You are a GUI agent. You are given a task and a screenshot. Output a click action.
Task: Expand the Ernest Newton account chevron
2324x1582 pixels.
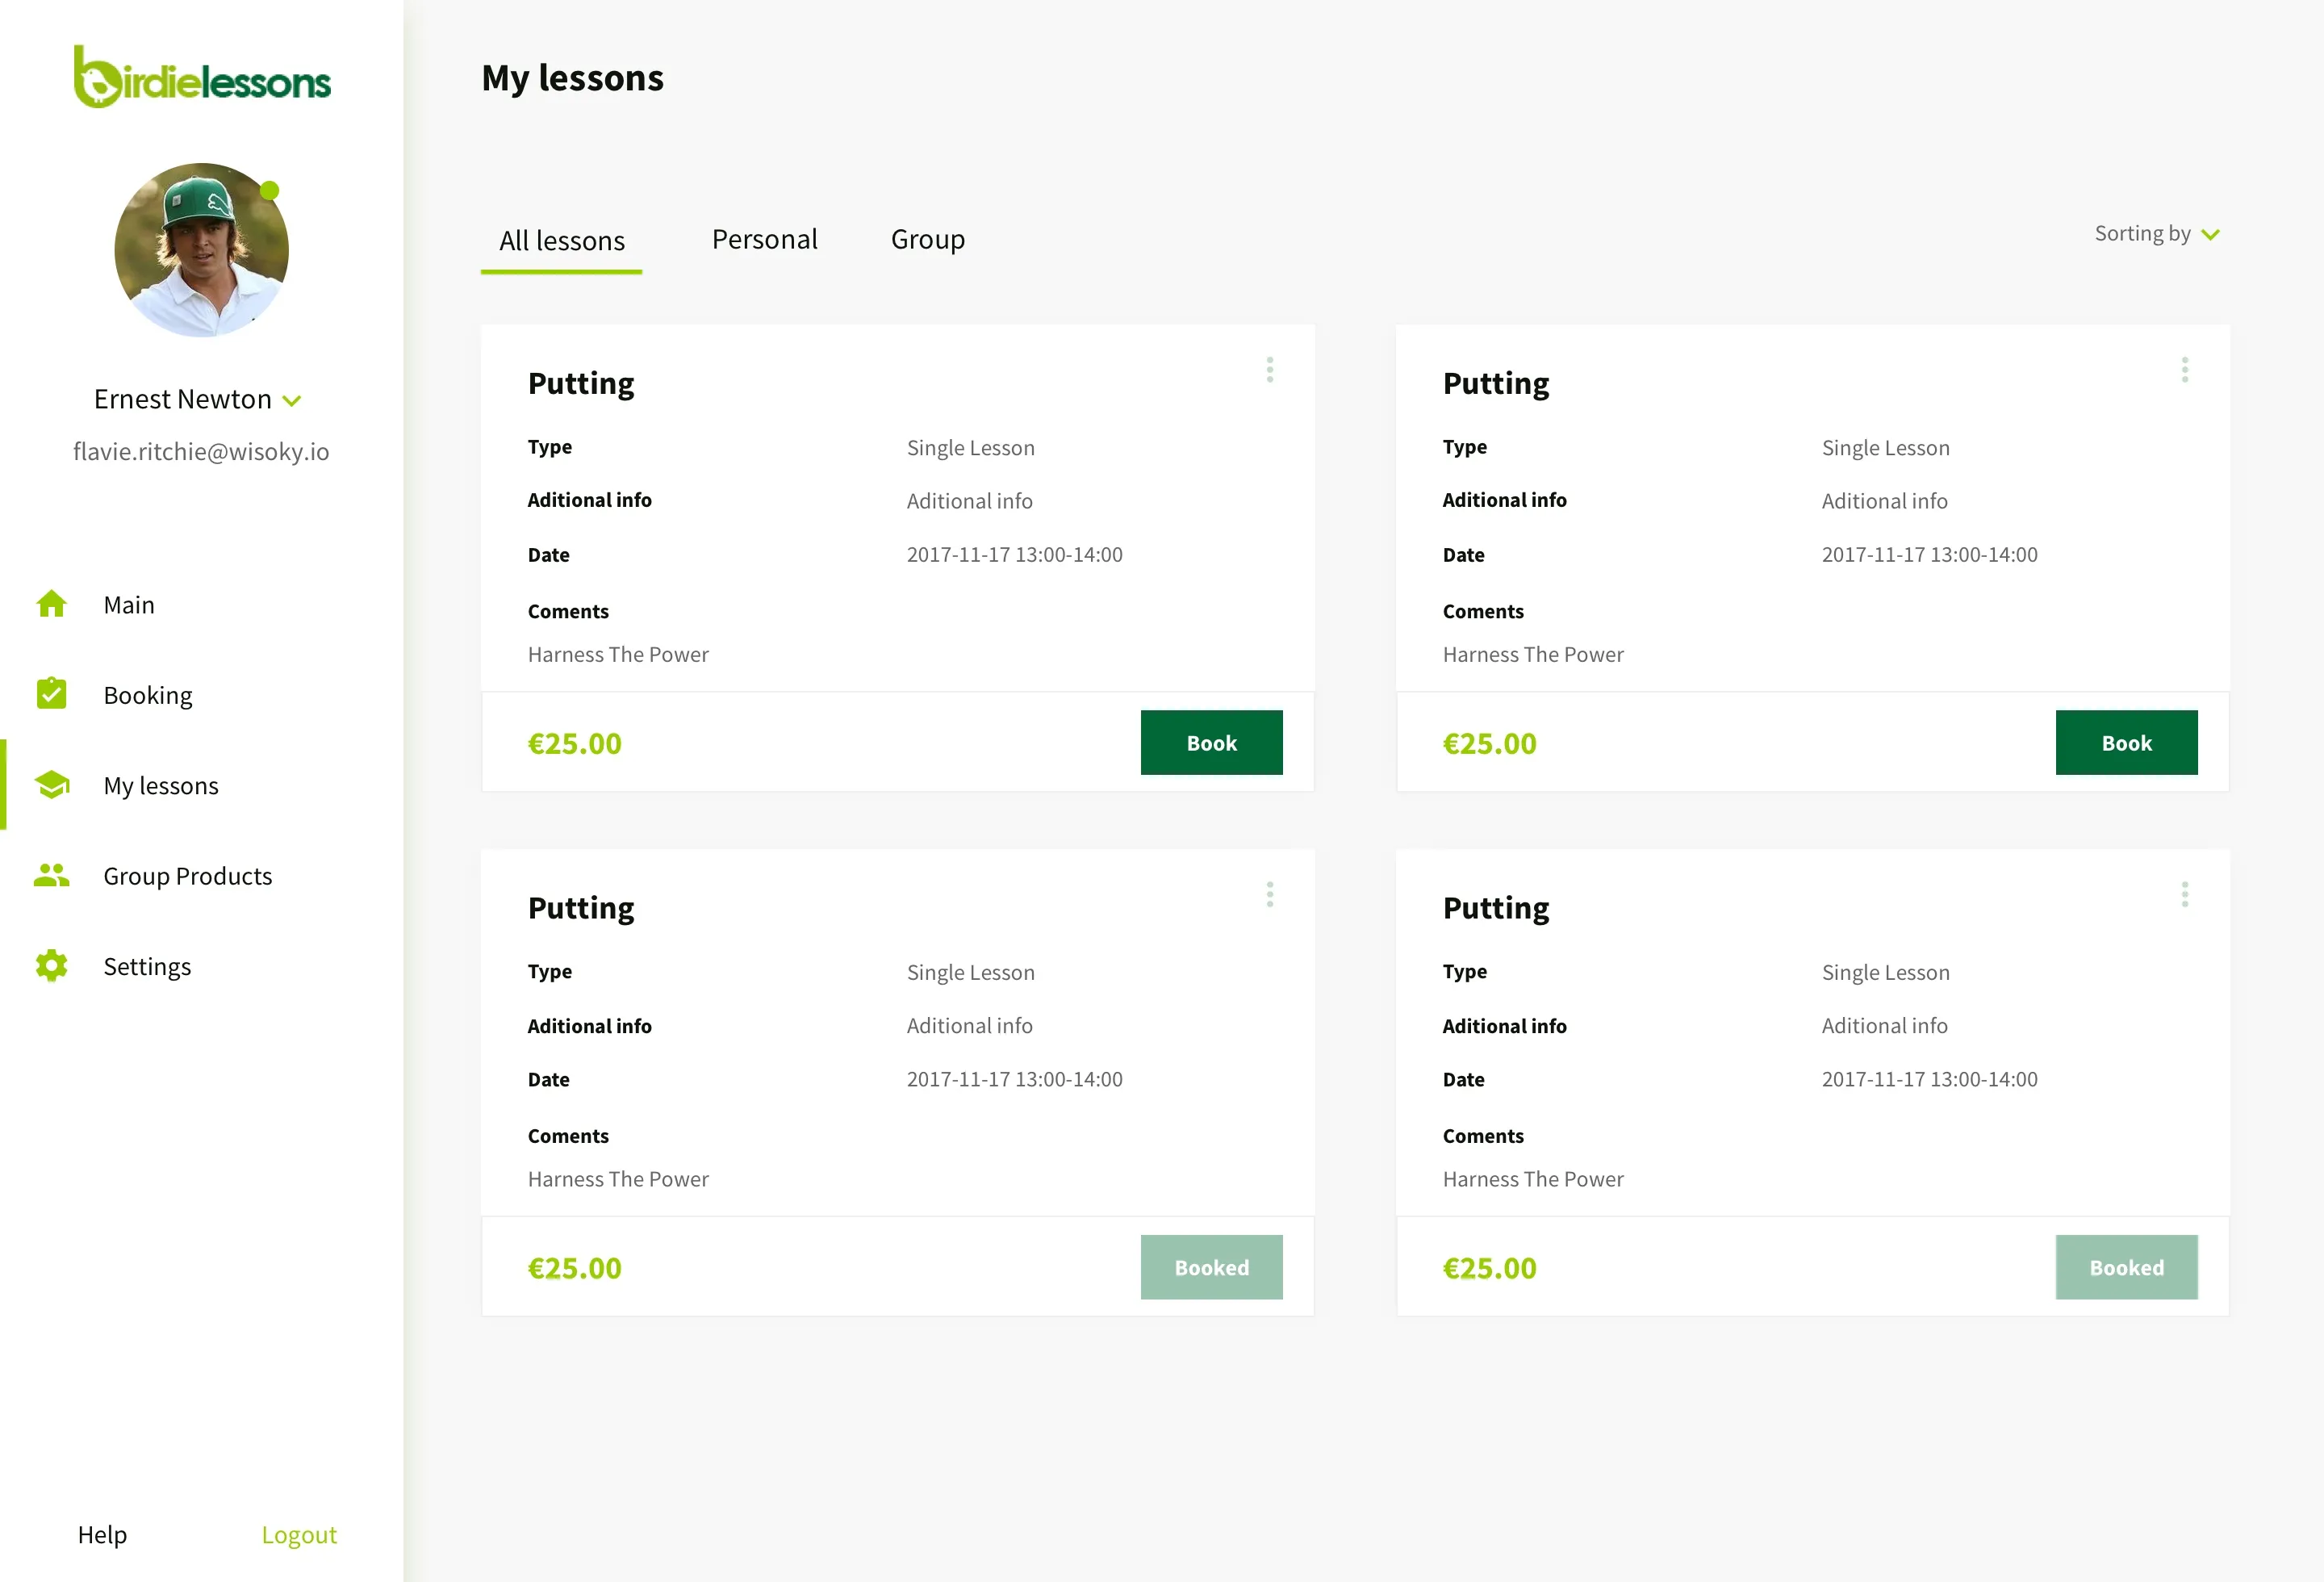292,401
